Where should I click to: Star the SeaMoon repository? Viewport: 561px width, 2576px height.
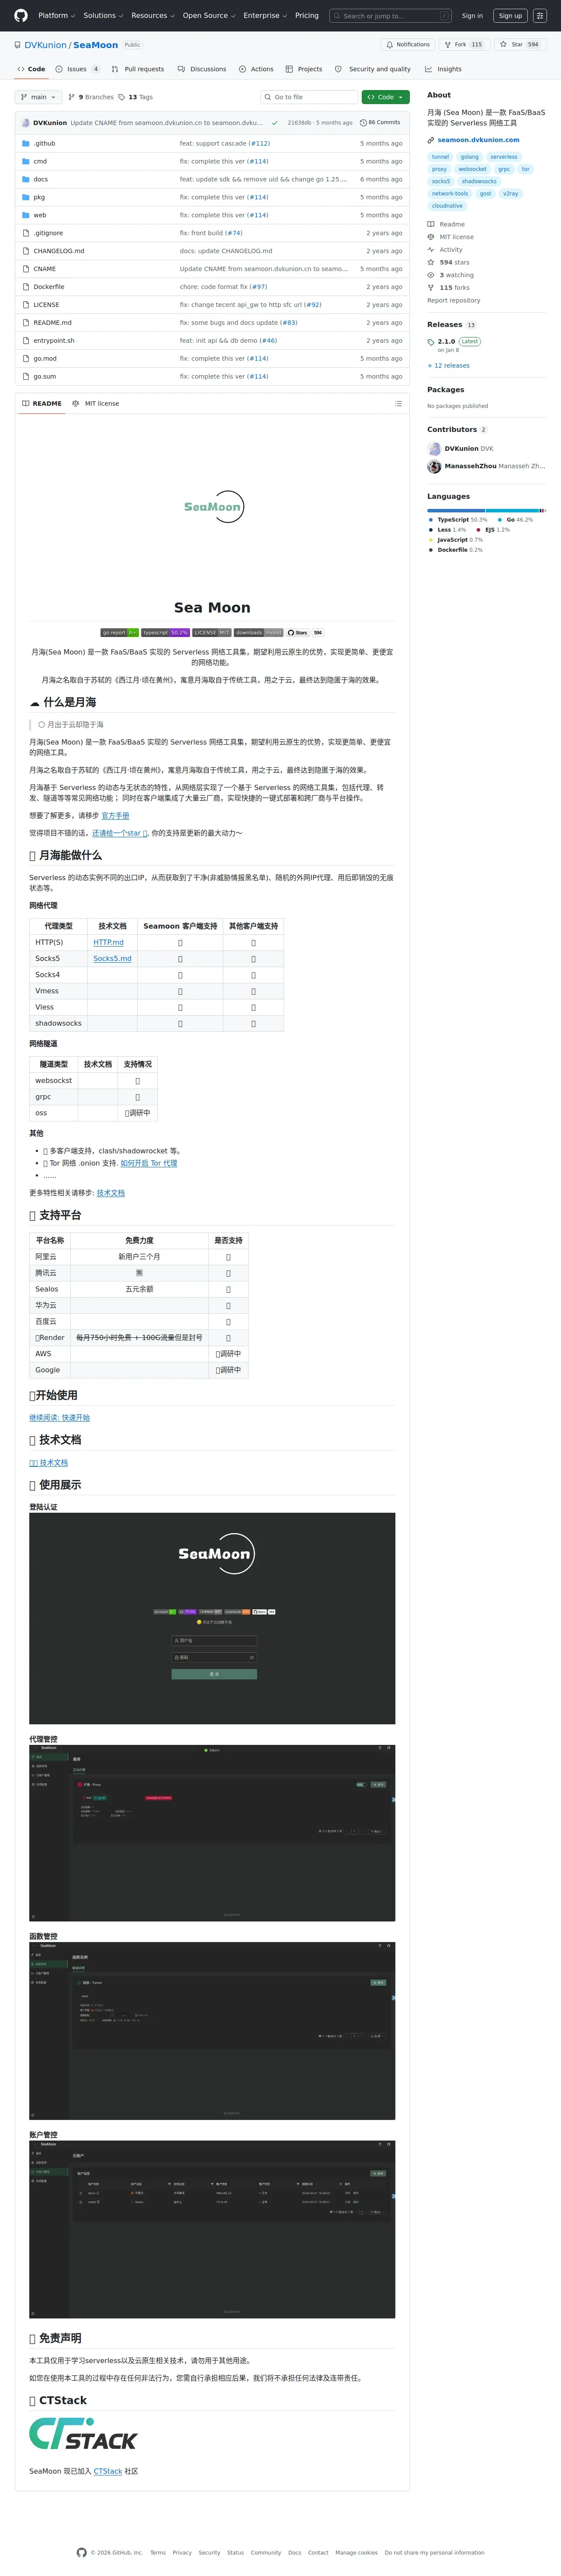pyautogui.click(x=520, y=45)
